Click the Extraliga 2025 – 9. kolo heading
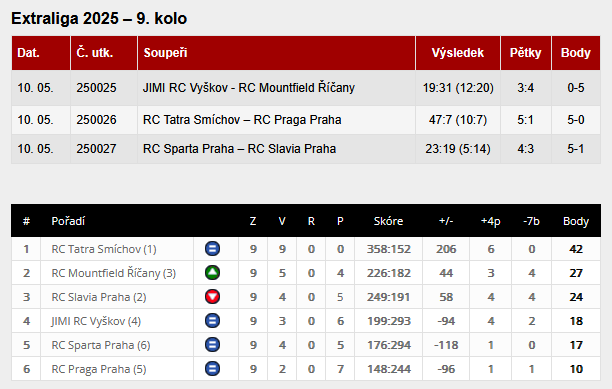The height and width of the screenshot is (389, 612). 99,18
